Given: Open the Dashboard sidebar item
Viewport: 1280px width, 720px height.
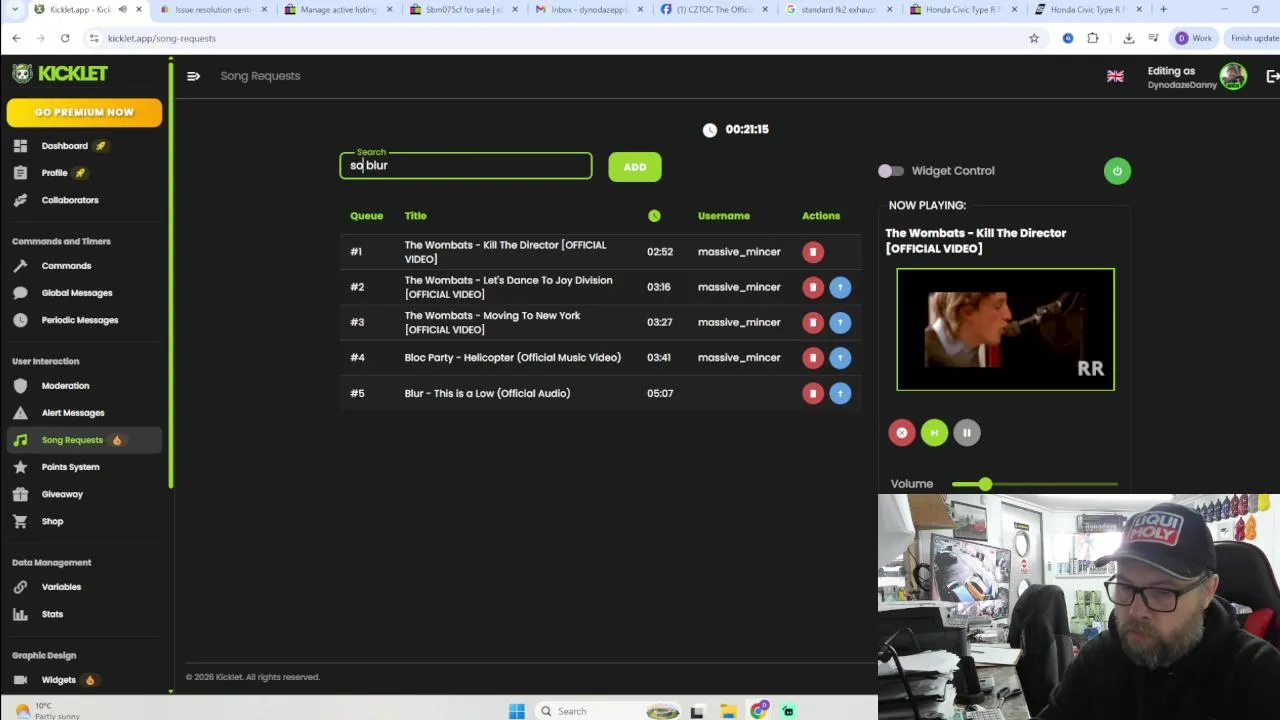Looking at the screenshot, I should coord(64,146).
